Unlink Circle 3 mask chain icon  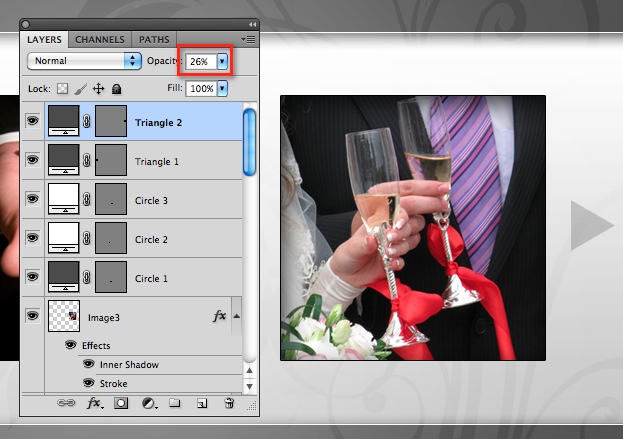click(x=87, y=199)
